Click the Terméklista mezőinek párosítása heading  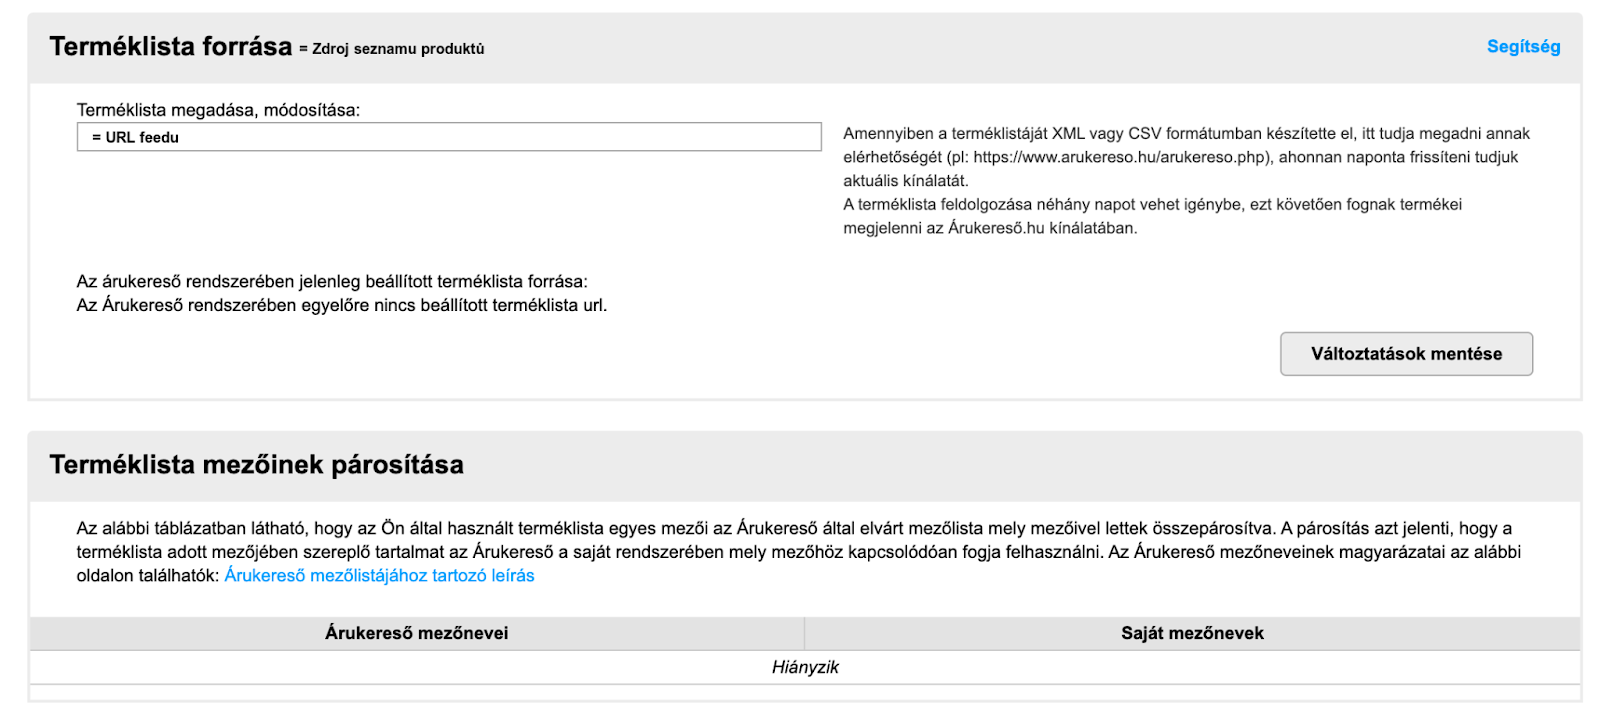click(257, 465)
